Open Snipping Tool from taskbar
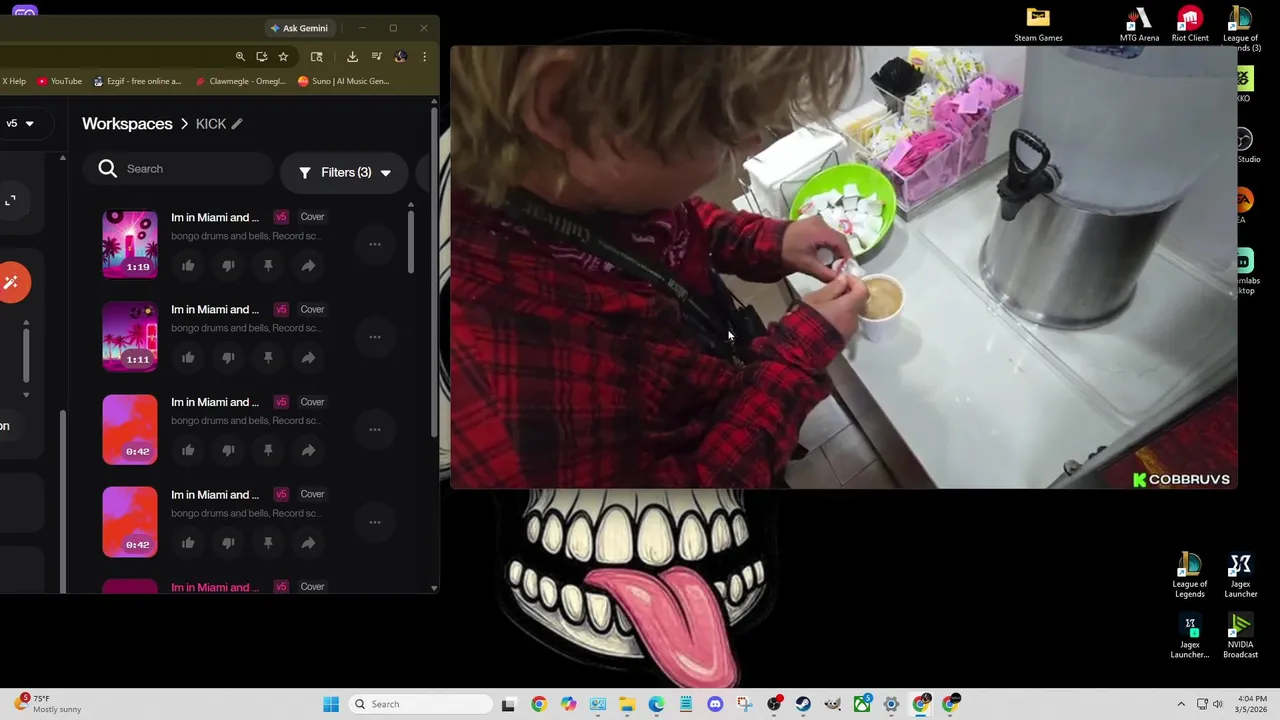Image resolution: width=1280 pixels, height=720 pixels. click(x=745, y=704)
